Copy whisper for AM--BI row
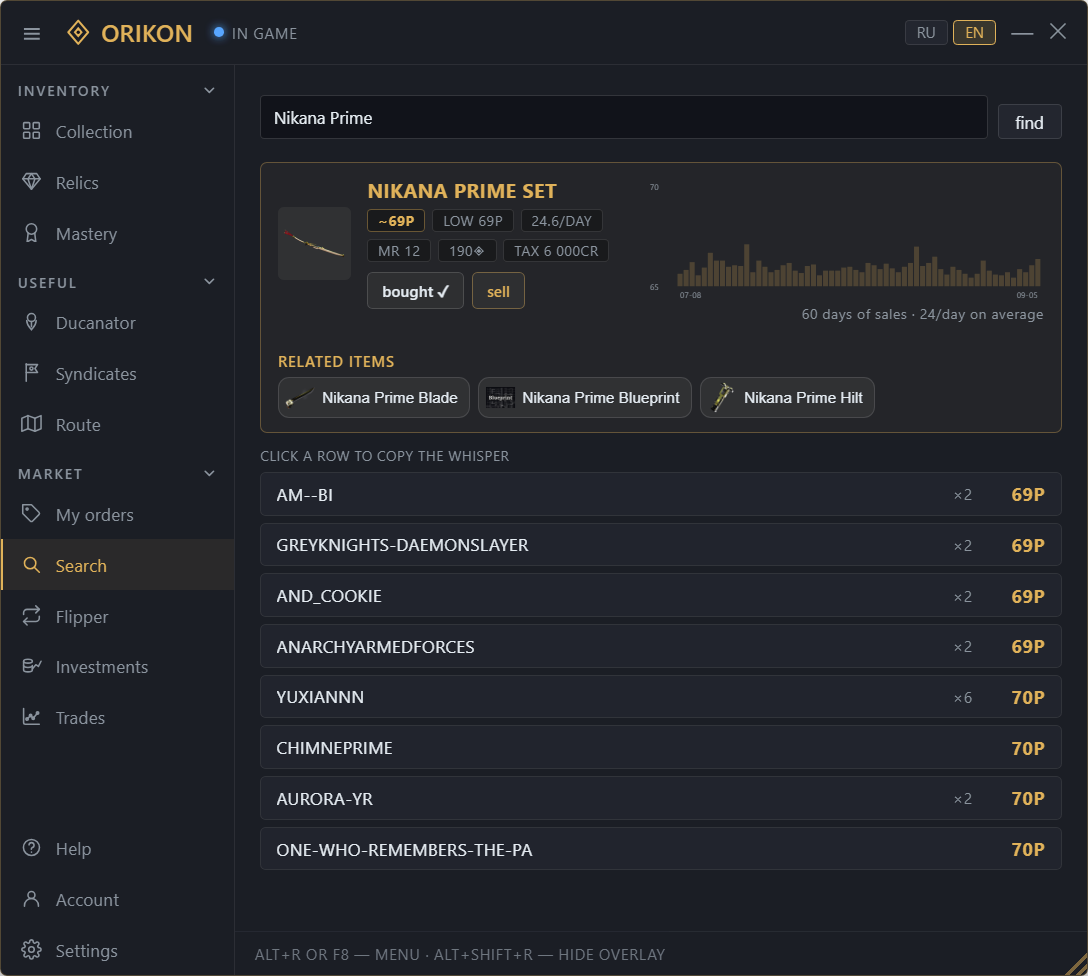Screen dimensions: 1088x976 tap(661, 495)
